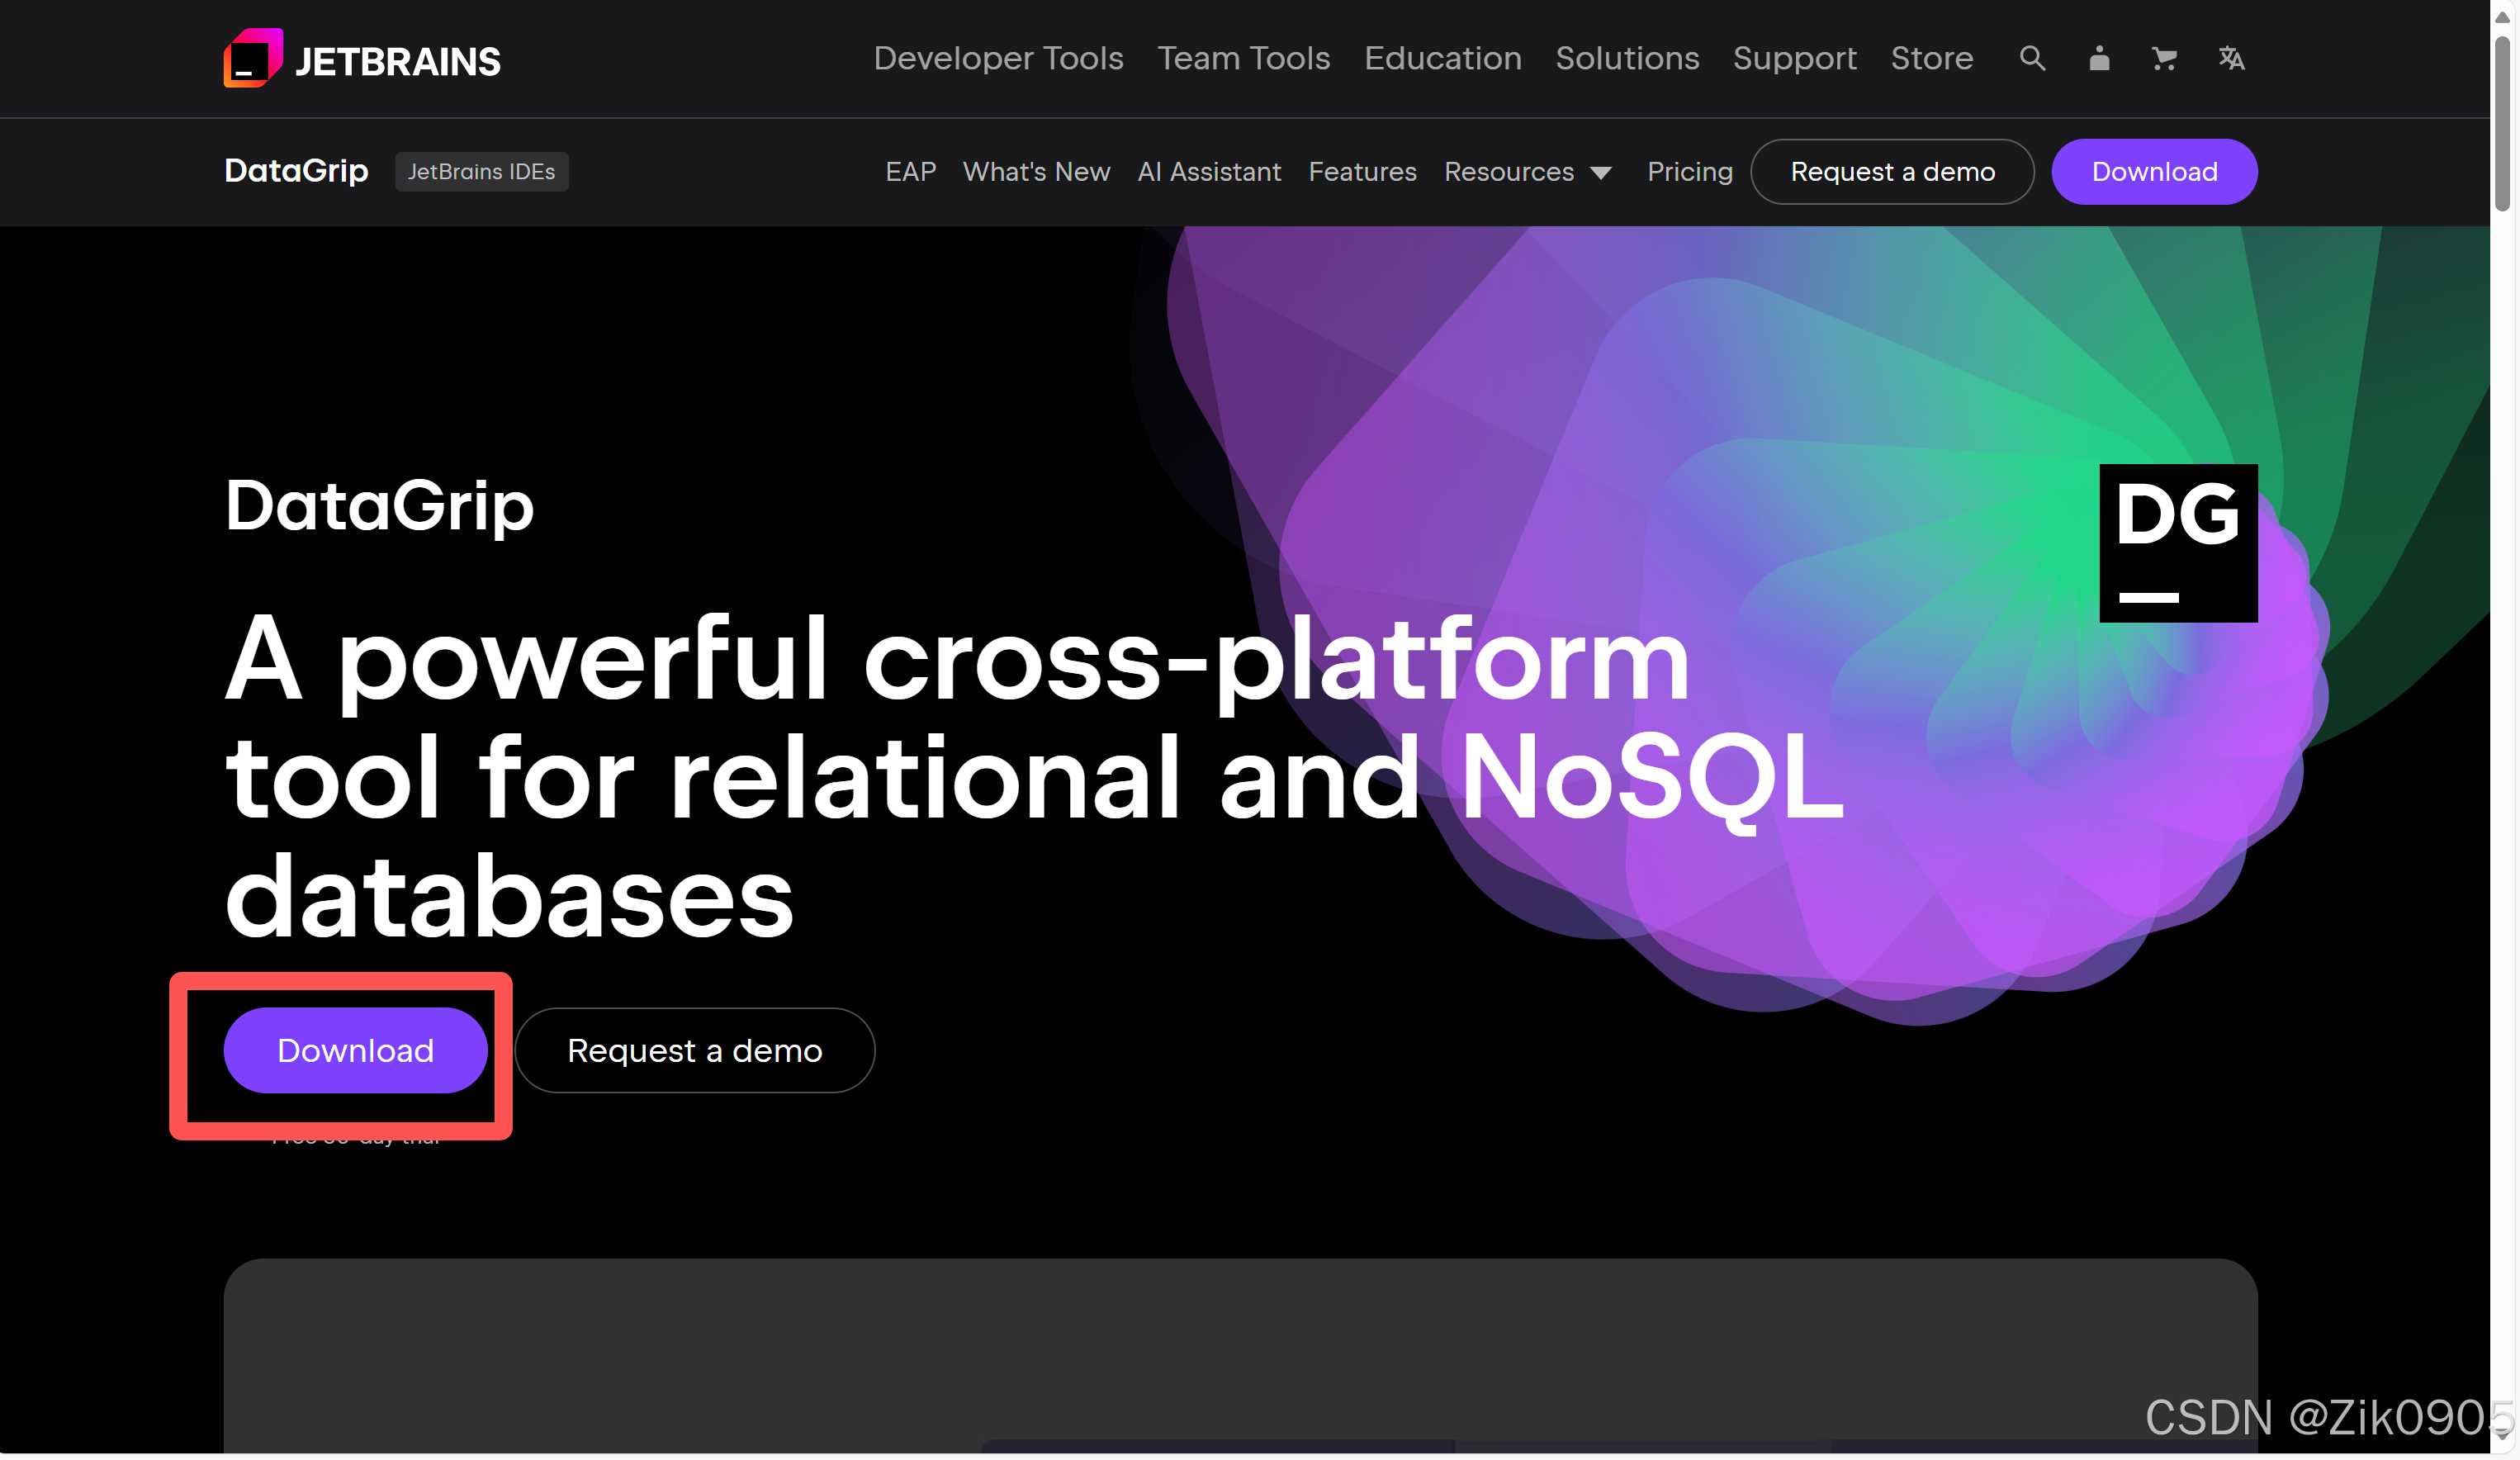This screenshot has width=2520, height=1460.
Task: Click the hero Request a demo button
Action: point(694,1050)
